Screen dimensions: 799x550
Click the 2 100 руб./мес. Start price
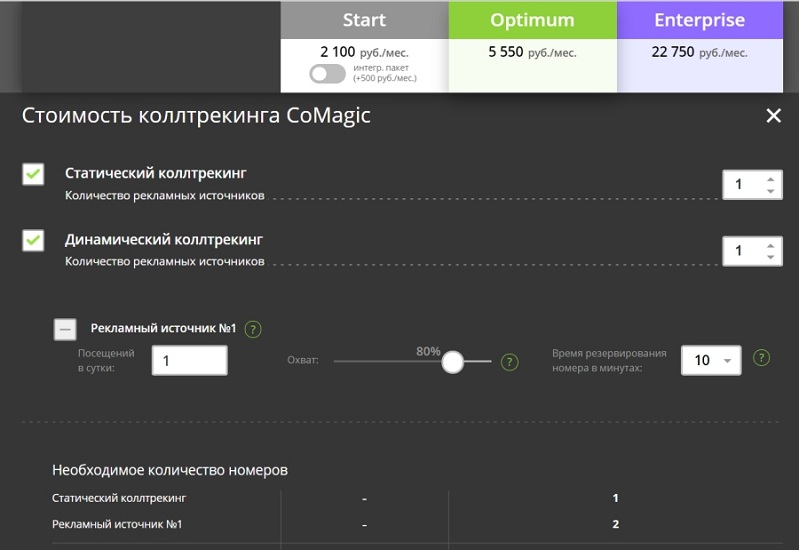point(364,52)
